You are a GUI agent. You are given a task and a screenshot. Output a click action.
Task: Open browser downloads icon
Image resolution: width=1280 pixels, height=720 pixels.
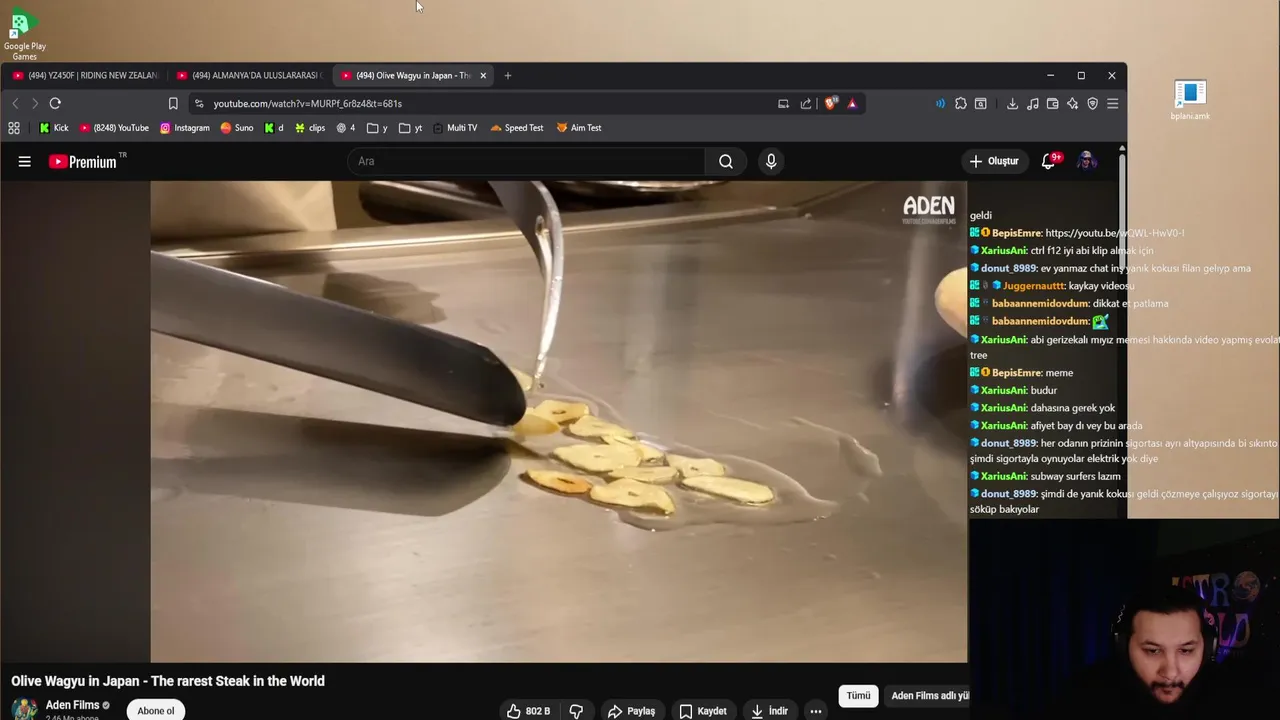(1012, 103)
